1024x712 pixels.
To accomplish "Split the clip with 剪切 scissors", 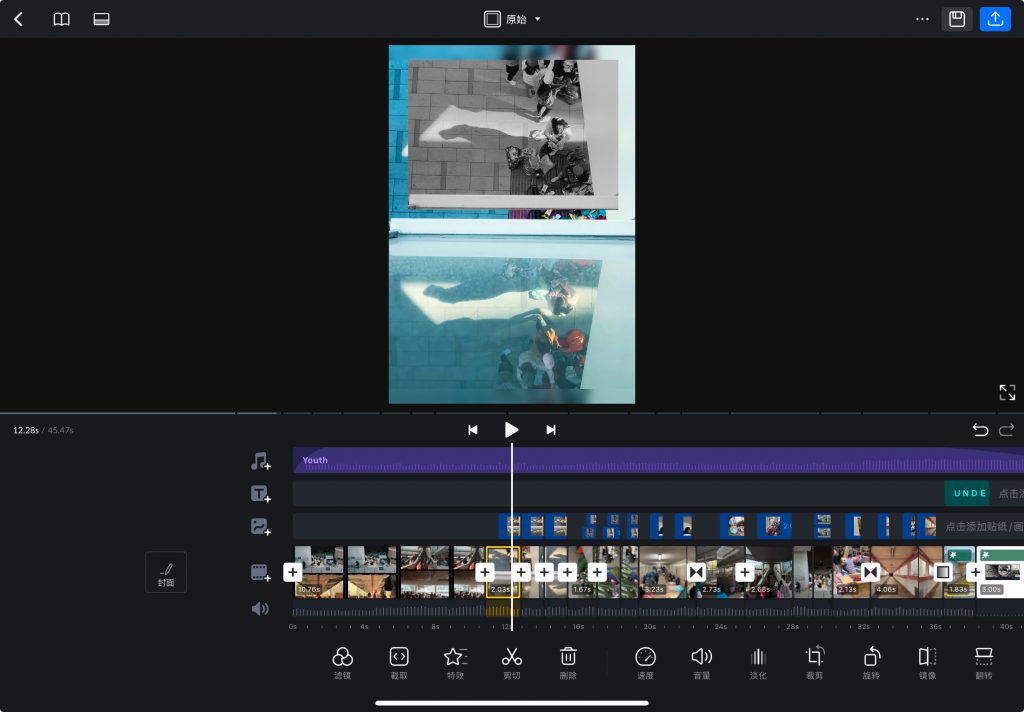I will tap(511, 663).
